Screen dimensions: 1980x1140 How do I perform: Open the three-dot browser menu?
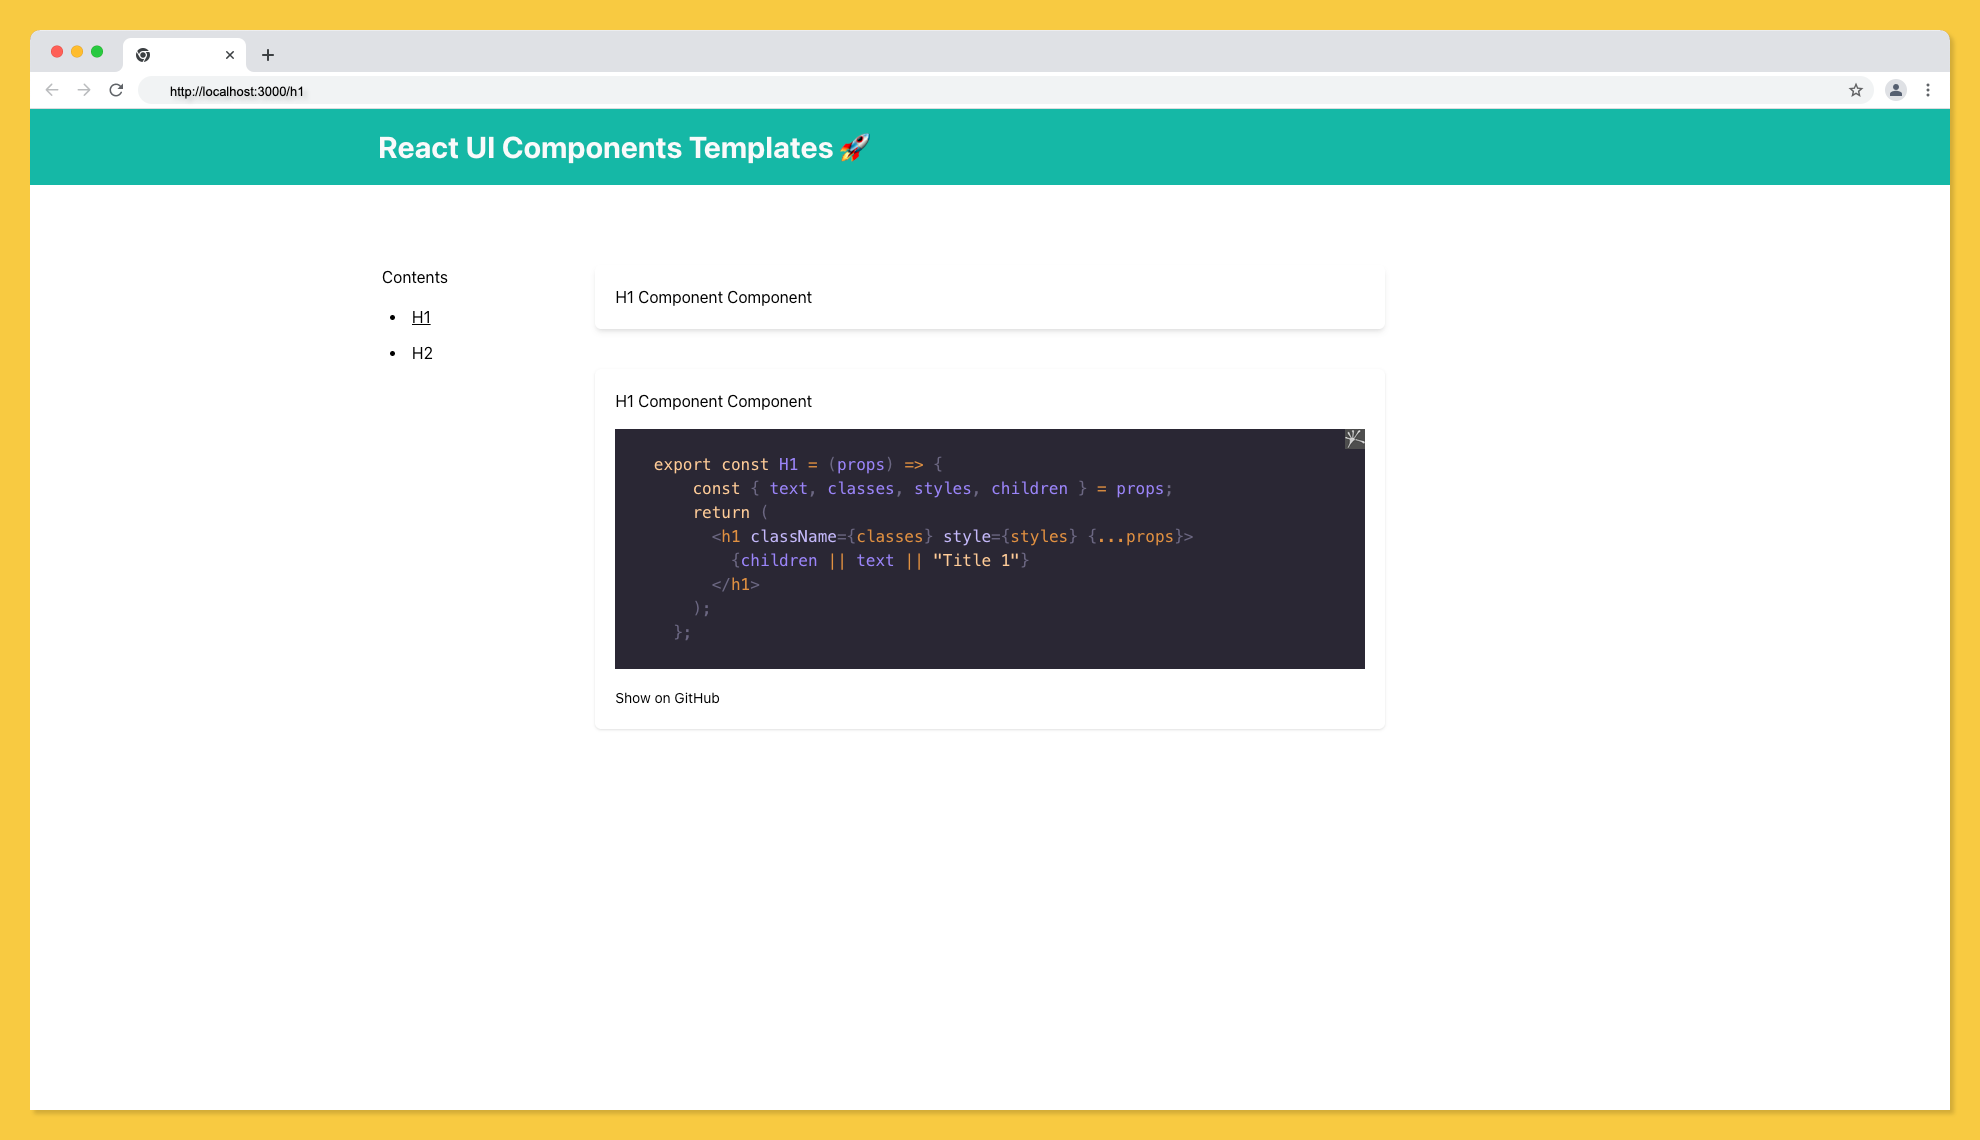click(1929, 90)
